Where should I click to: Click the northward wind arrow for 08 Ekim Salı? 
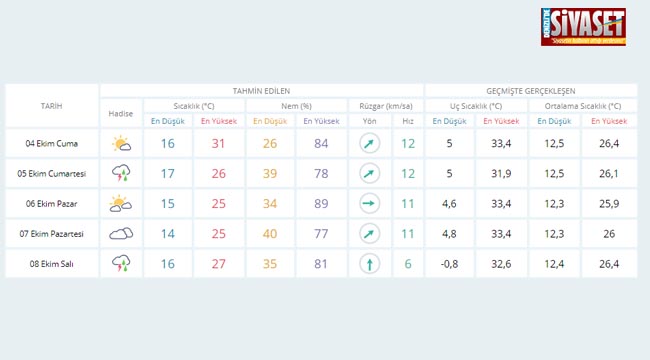click(369, 264)
